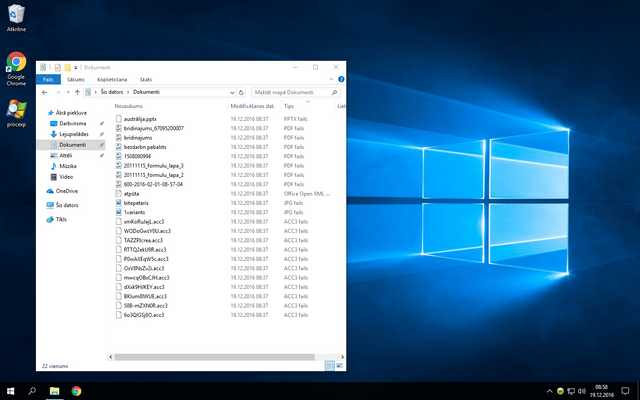Viewport: 640px width, 400px height.
Task: Open quick access toolbar customize dropdown
Action: [76, 67]
